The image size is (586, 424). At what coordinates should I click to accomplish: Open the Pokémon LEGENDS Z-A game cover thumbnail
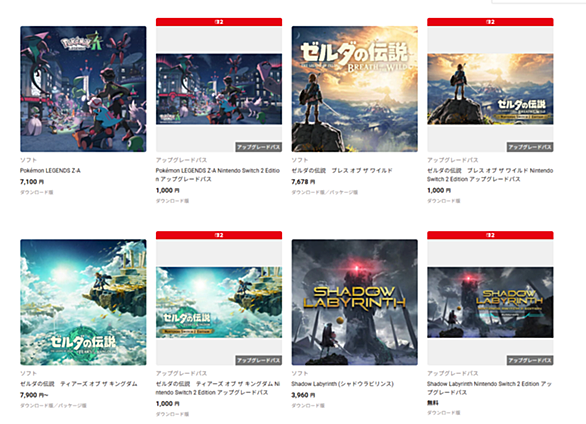point(83,89)
